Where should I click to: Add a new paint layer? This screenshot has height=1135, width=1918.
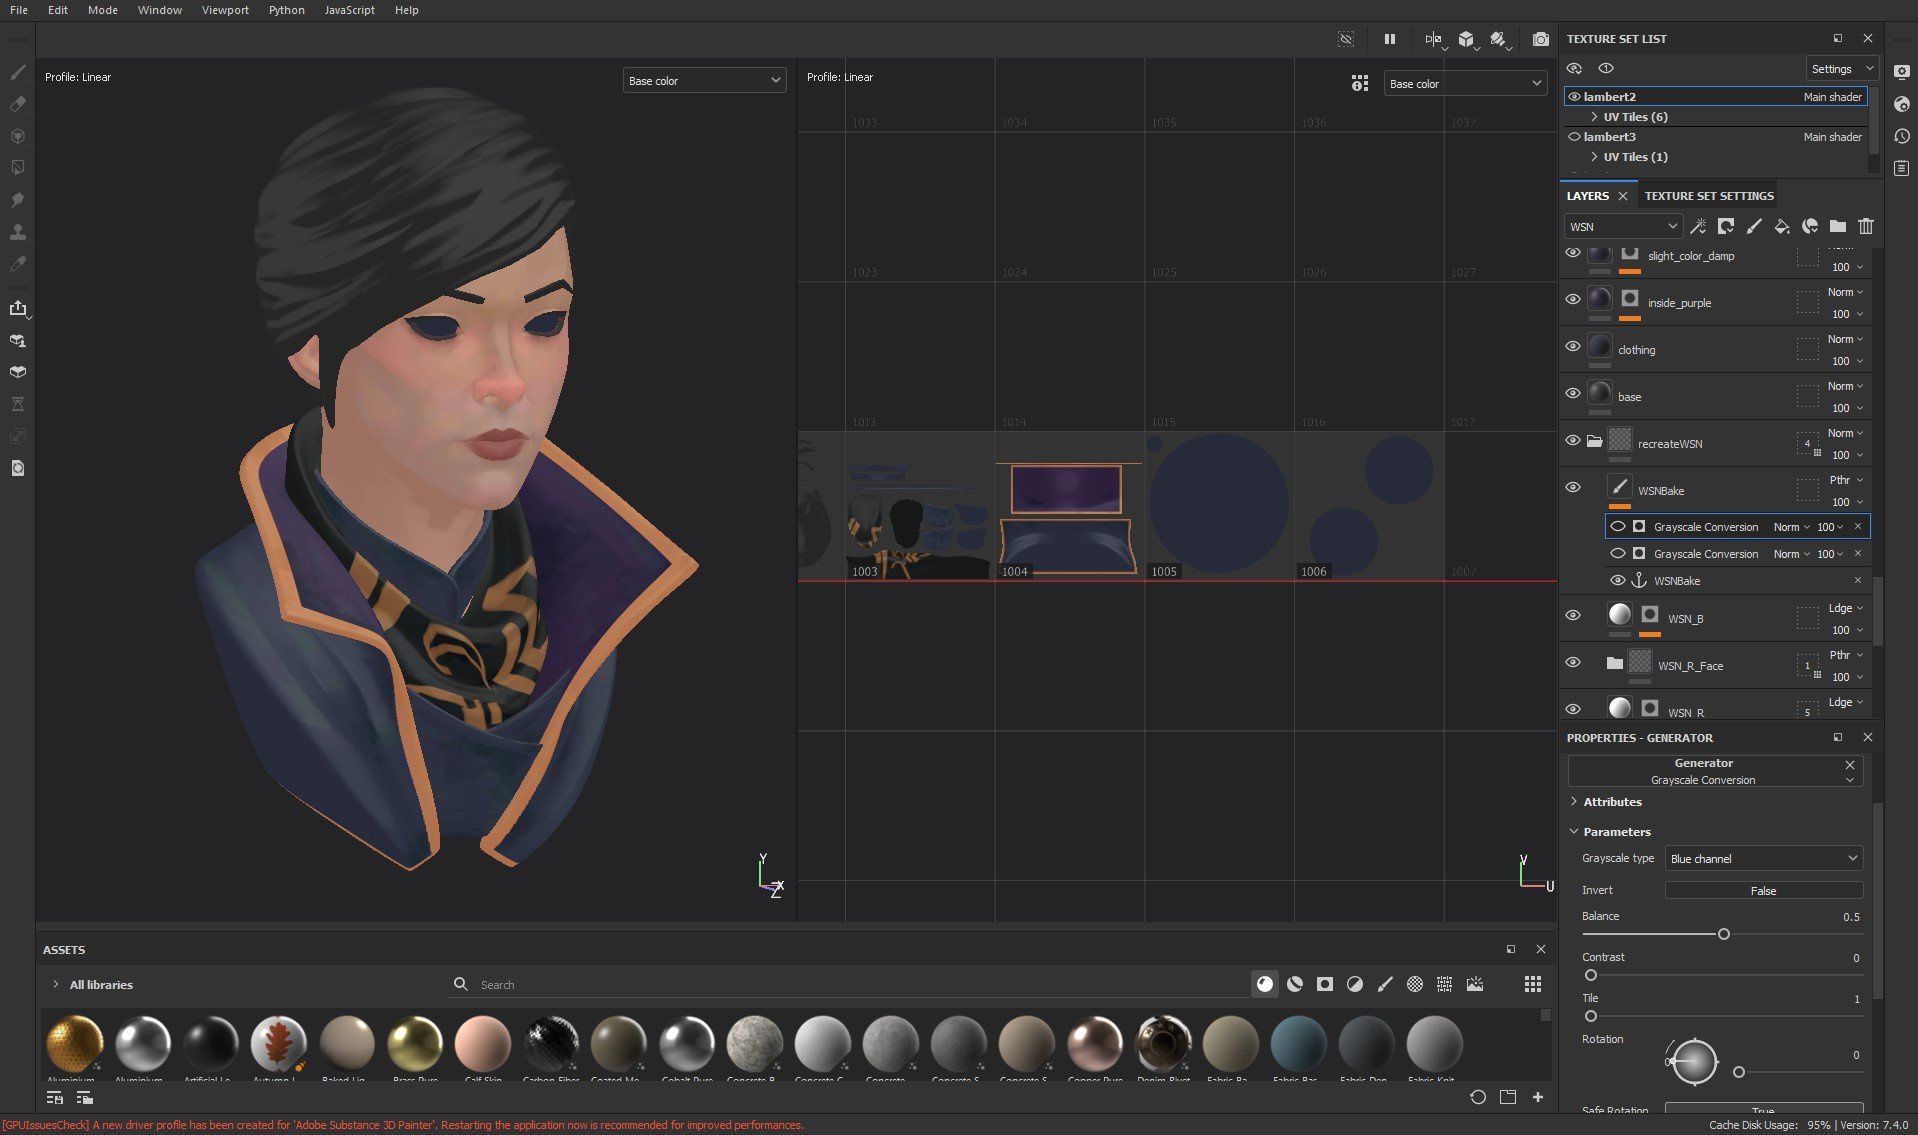[1754, 226]
